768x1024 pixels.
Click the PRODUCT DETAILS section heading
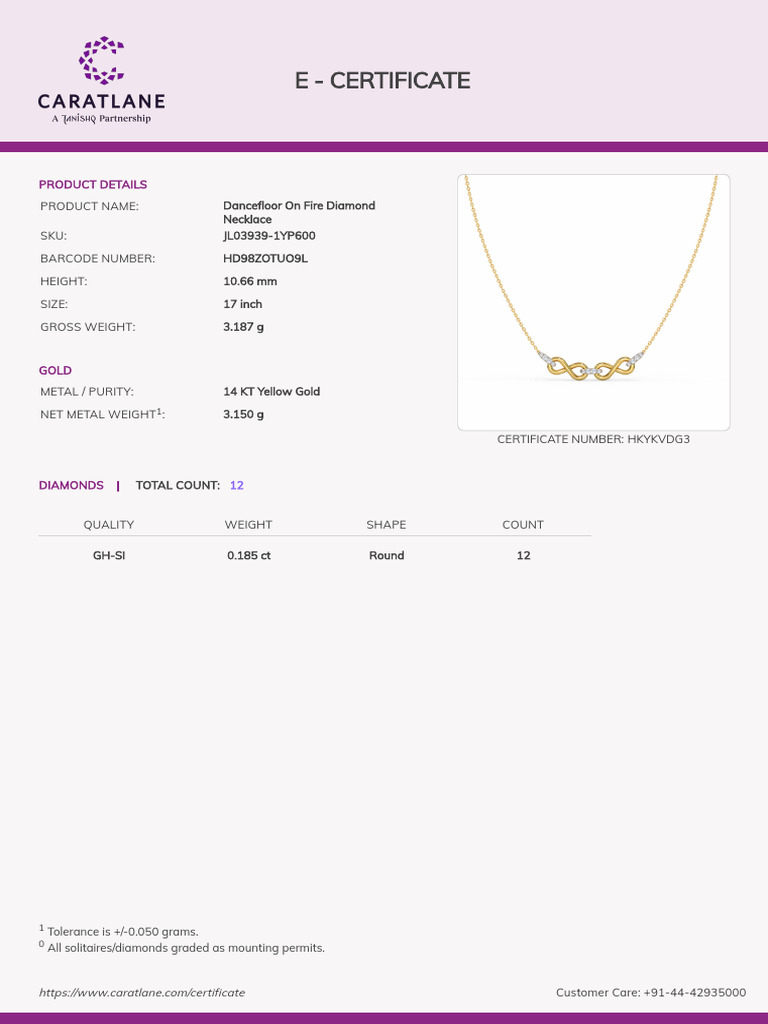(x=93, y=184)
